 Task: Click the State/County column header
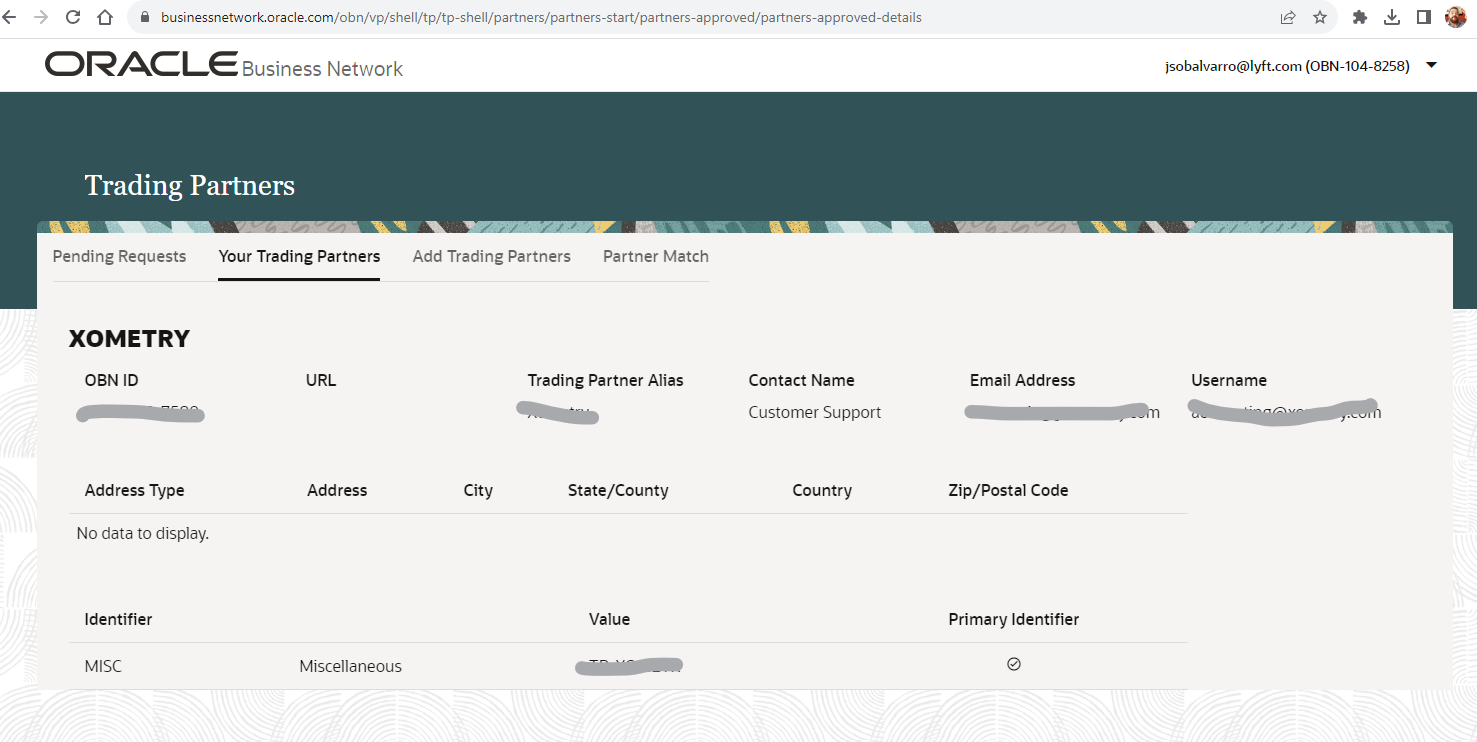[x=618, y=490]
